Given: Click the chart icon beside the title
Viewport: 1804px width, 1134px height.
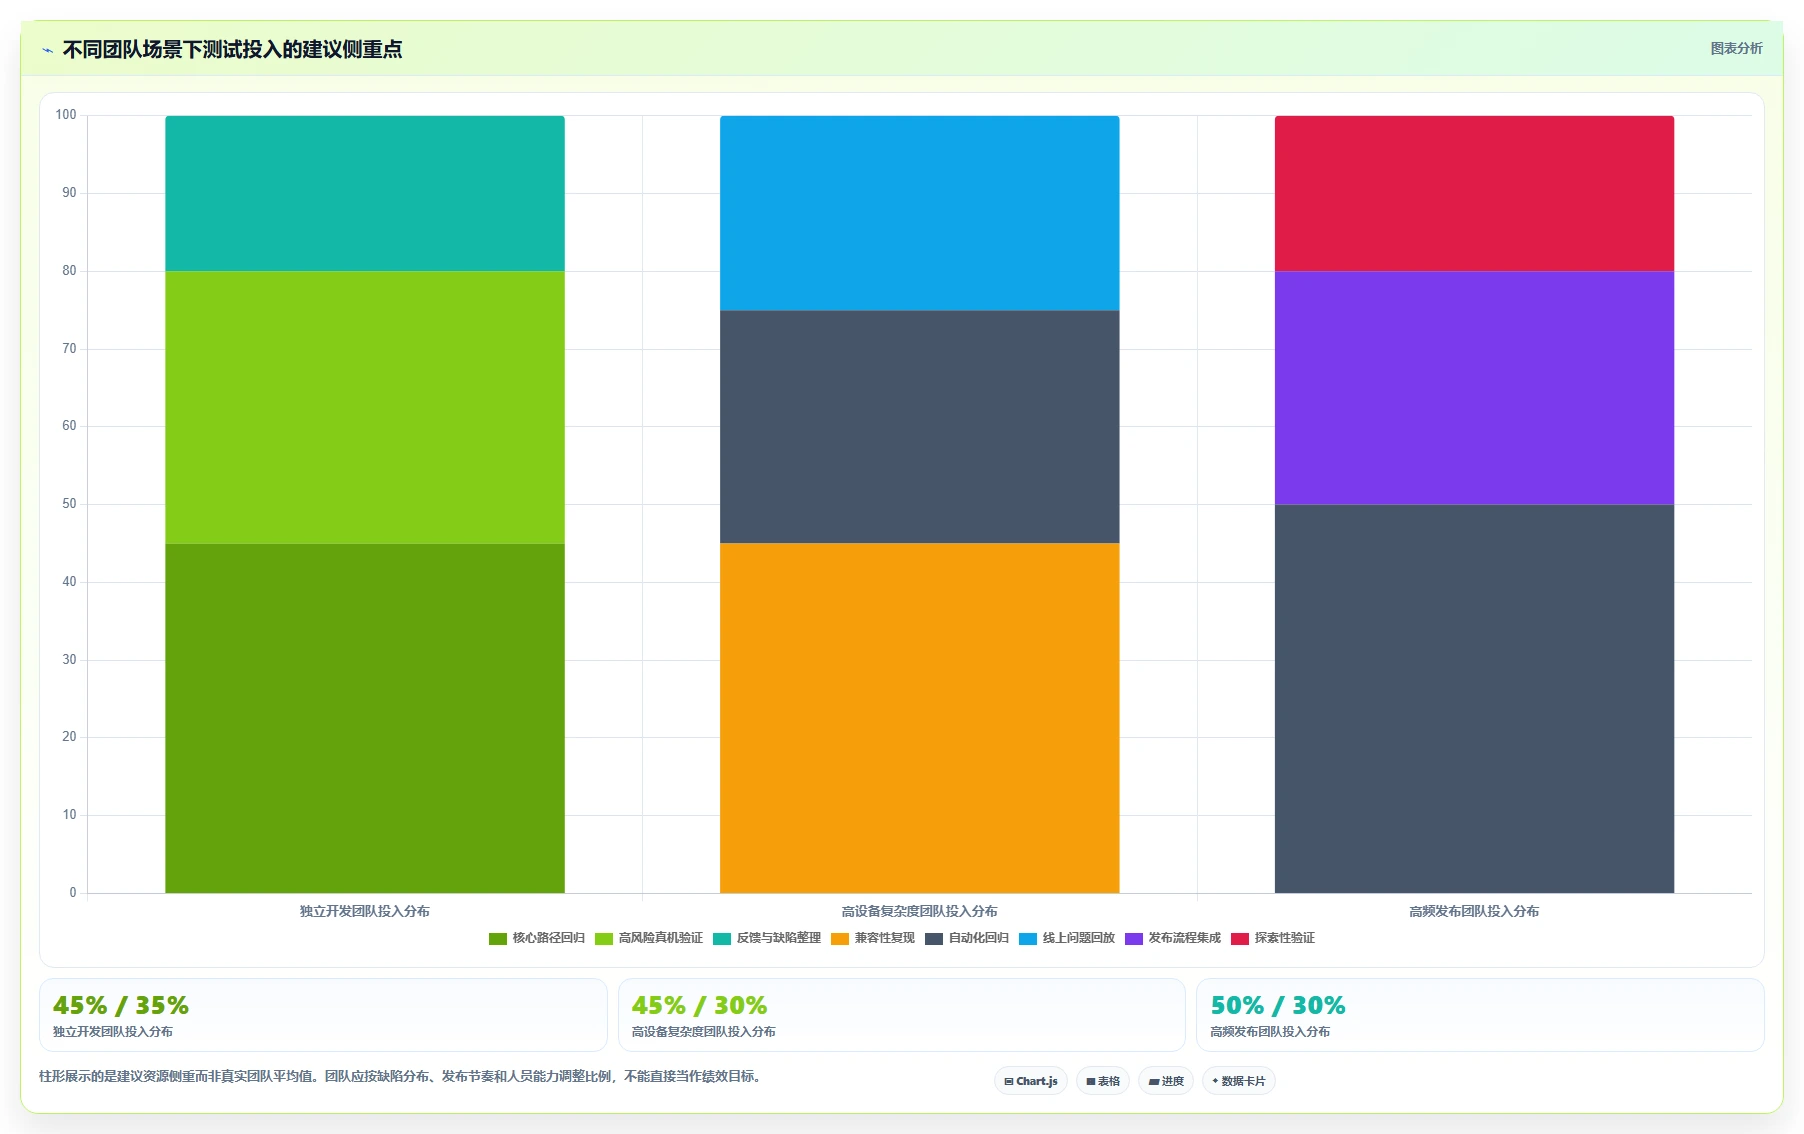Looking at the screenshot, I should point(47,50).
